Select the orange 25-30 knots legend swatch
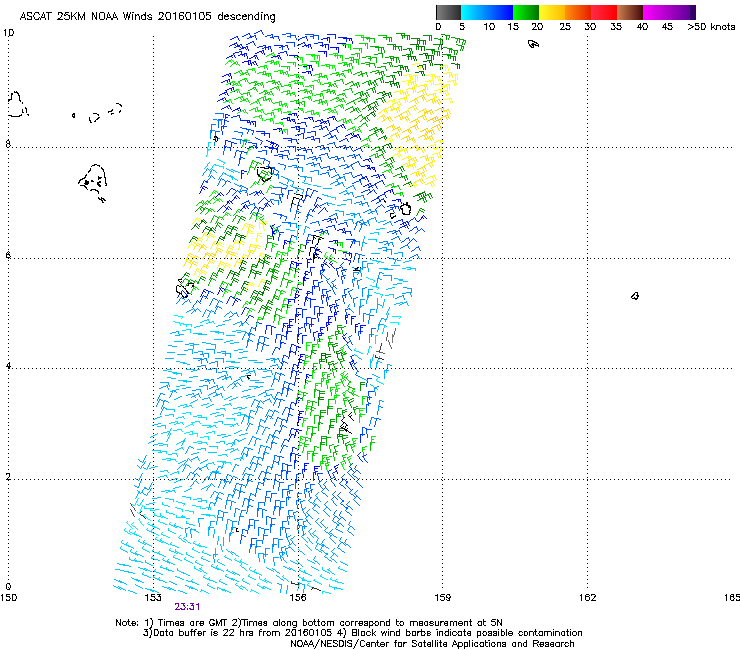The width and height of the screenshot is (740, 650). pos(578,12)
